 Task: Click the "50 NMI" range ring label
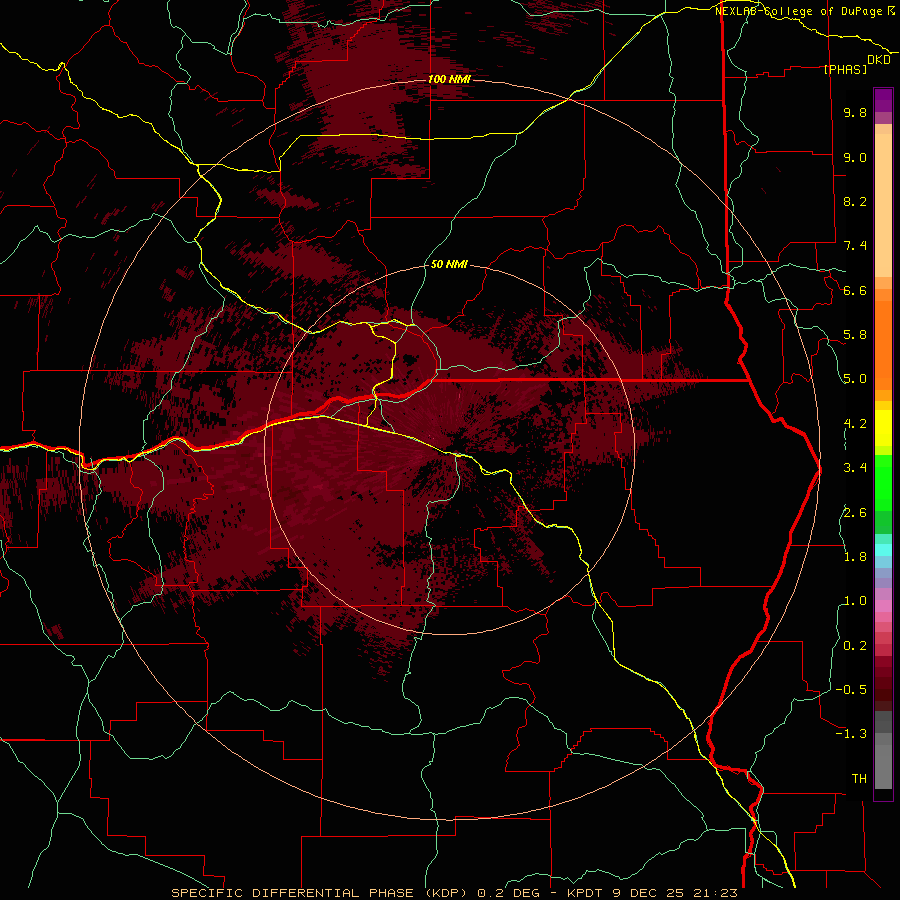click(x=449, y=265)
